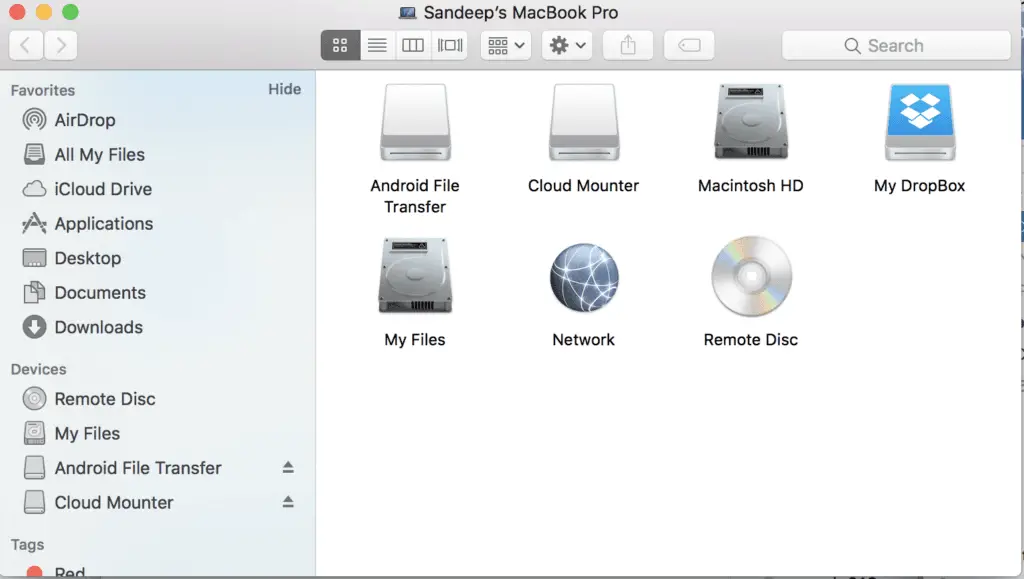Click the window title Sandeep's MacBook Pro
The width and height of the screenshot is (1024, 579).
click(520, 12)
